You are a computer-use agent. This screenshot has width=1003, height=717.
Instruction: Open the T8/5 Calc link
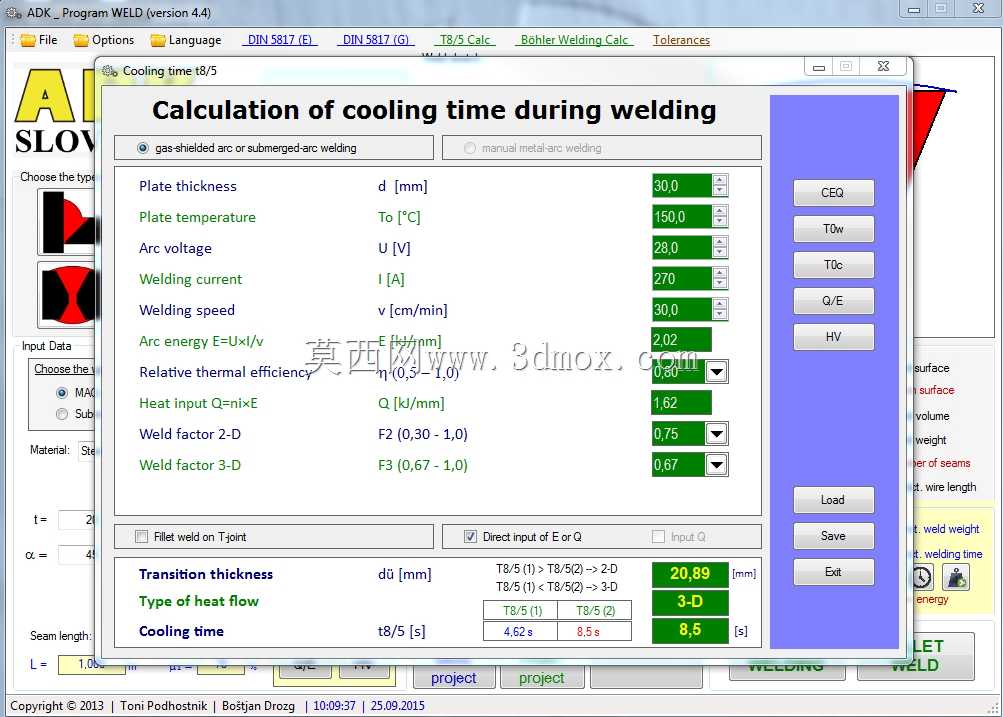[464, 40]
